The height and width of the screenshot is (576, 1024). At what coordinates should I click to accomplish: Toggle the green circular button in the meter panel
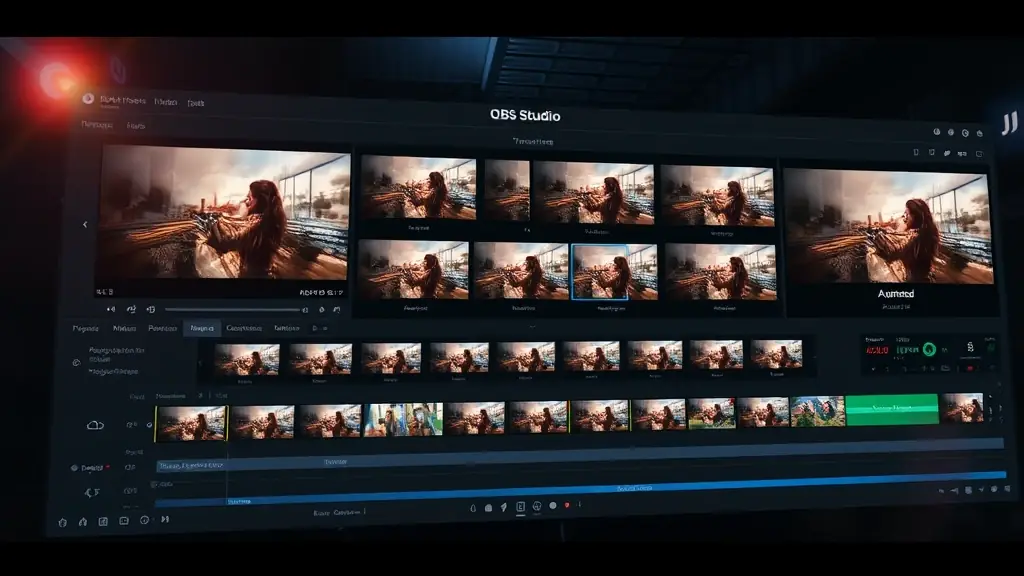pyautogui.click(x=929, y=349)
